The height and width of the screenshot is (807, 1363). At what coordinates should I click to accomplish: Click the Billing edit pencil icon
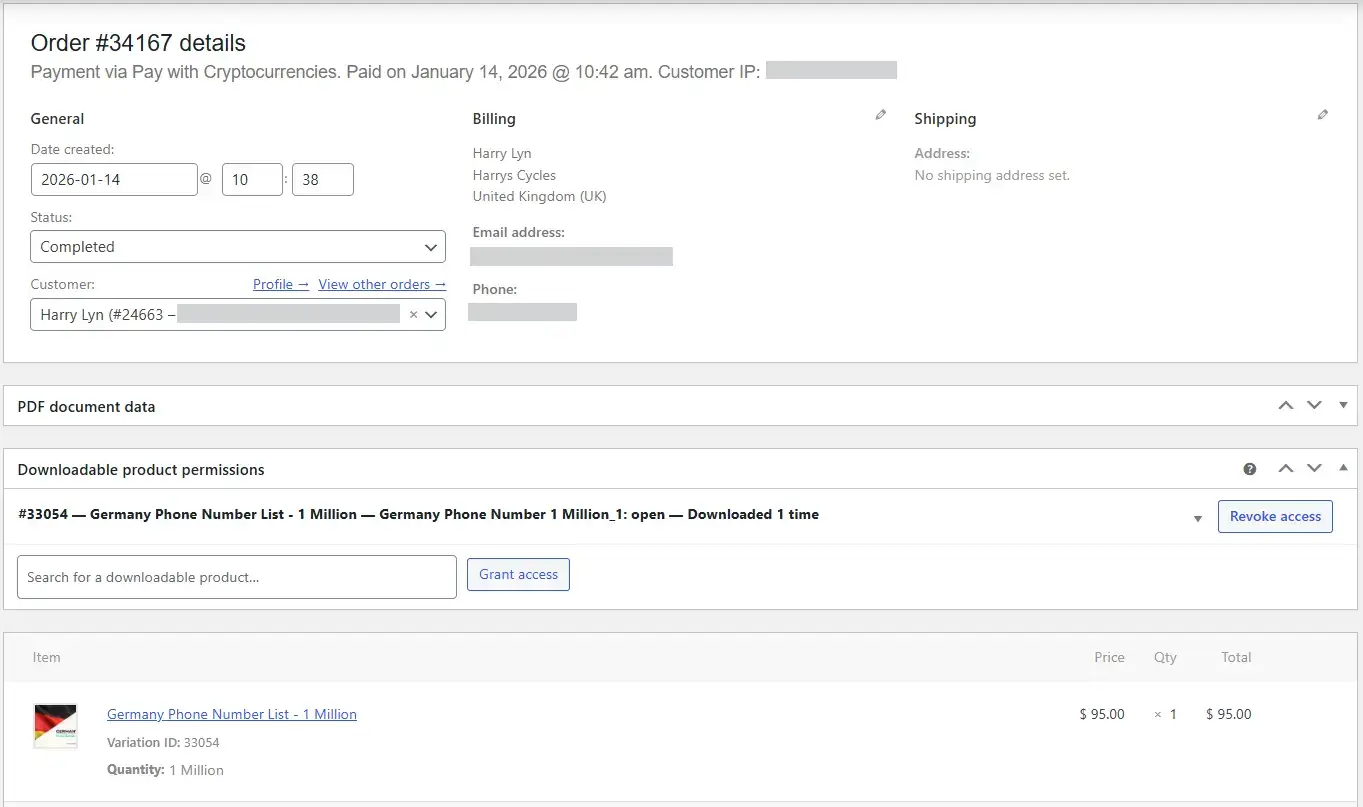click(880, 116)
